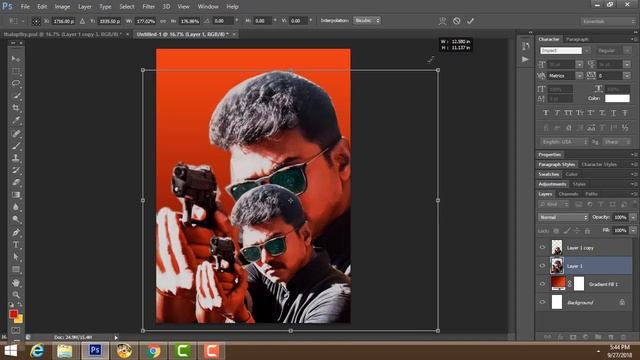This screenshot has width=640, height=360.
Task: Open the layer filter Kind dropdown
Action: (x=554, y=204)
